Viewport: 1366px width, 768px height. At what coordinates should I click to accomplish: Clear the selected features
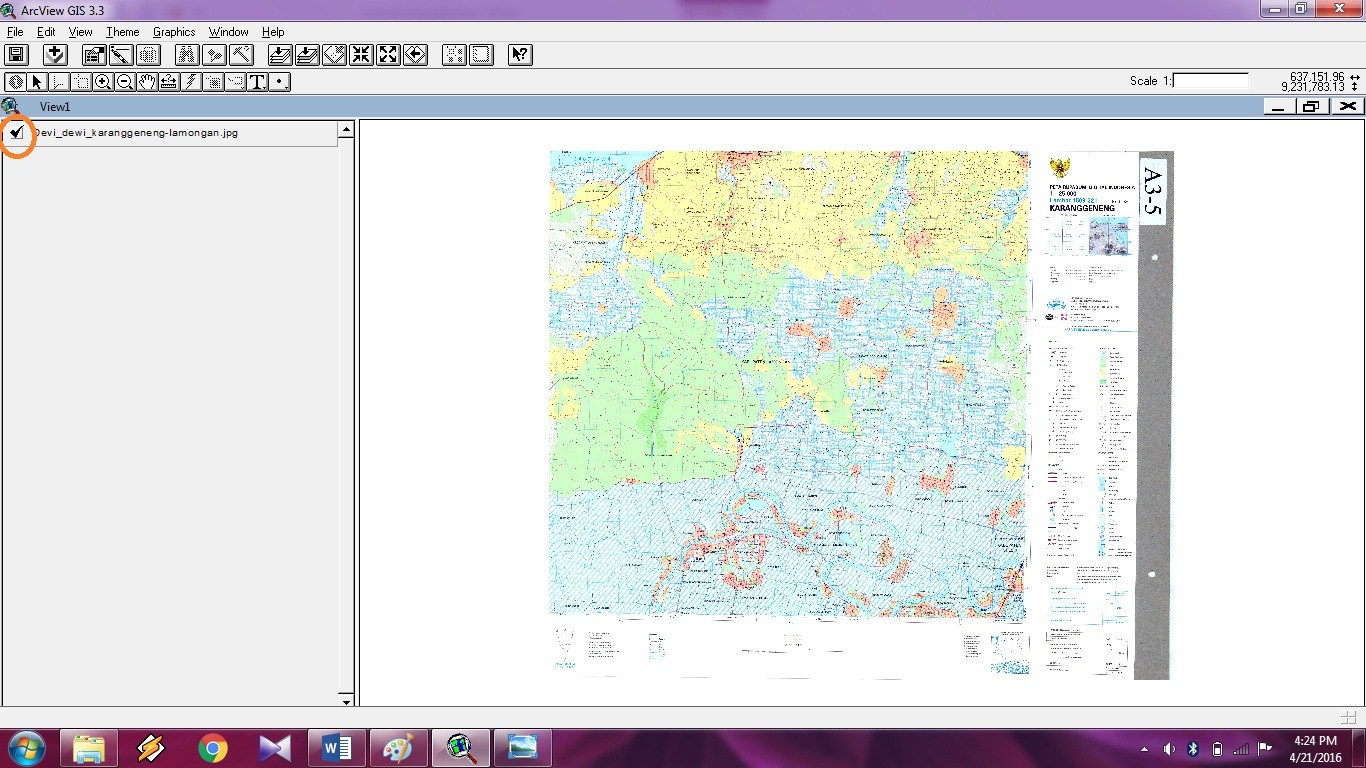(x=481, y=55)
